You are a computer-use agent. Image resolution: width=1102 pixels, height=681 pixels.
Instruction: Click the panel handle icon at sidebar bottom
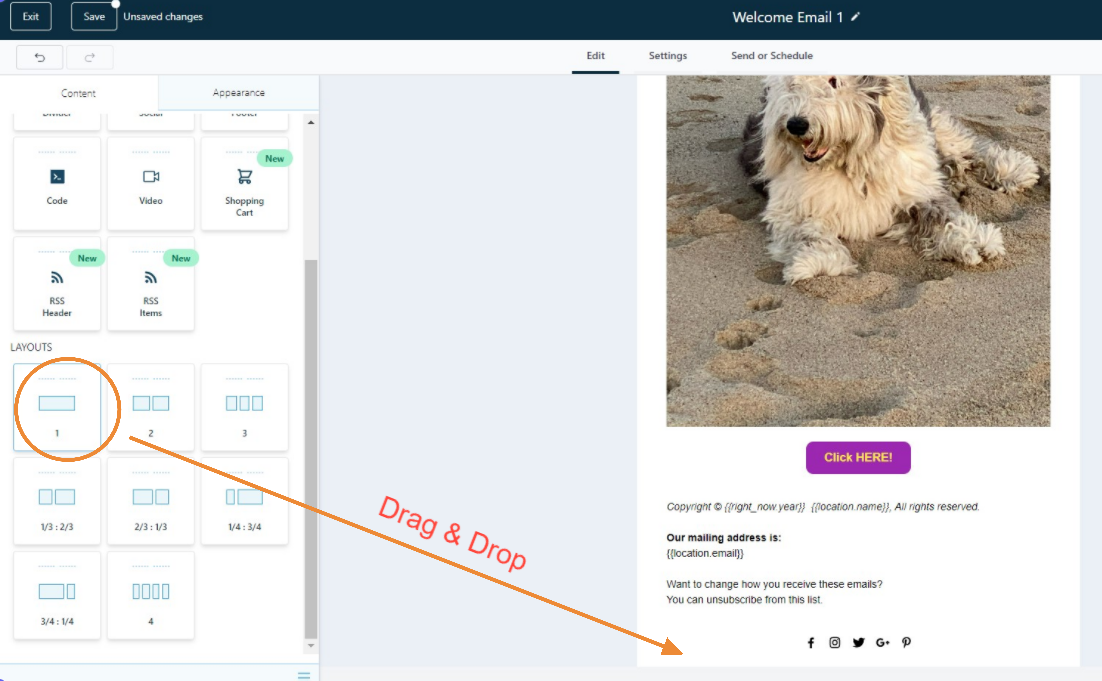(304, 675)
